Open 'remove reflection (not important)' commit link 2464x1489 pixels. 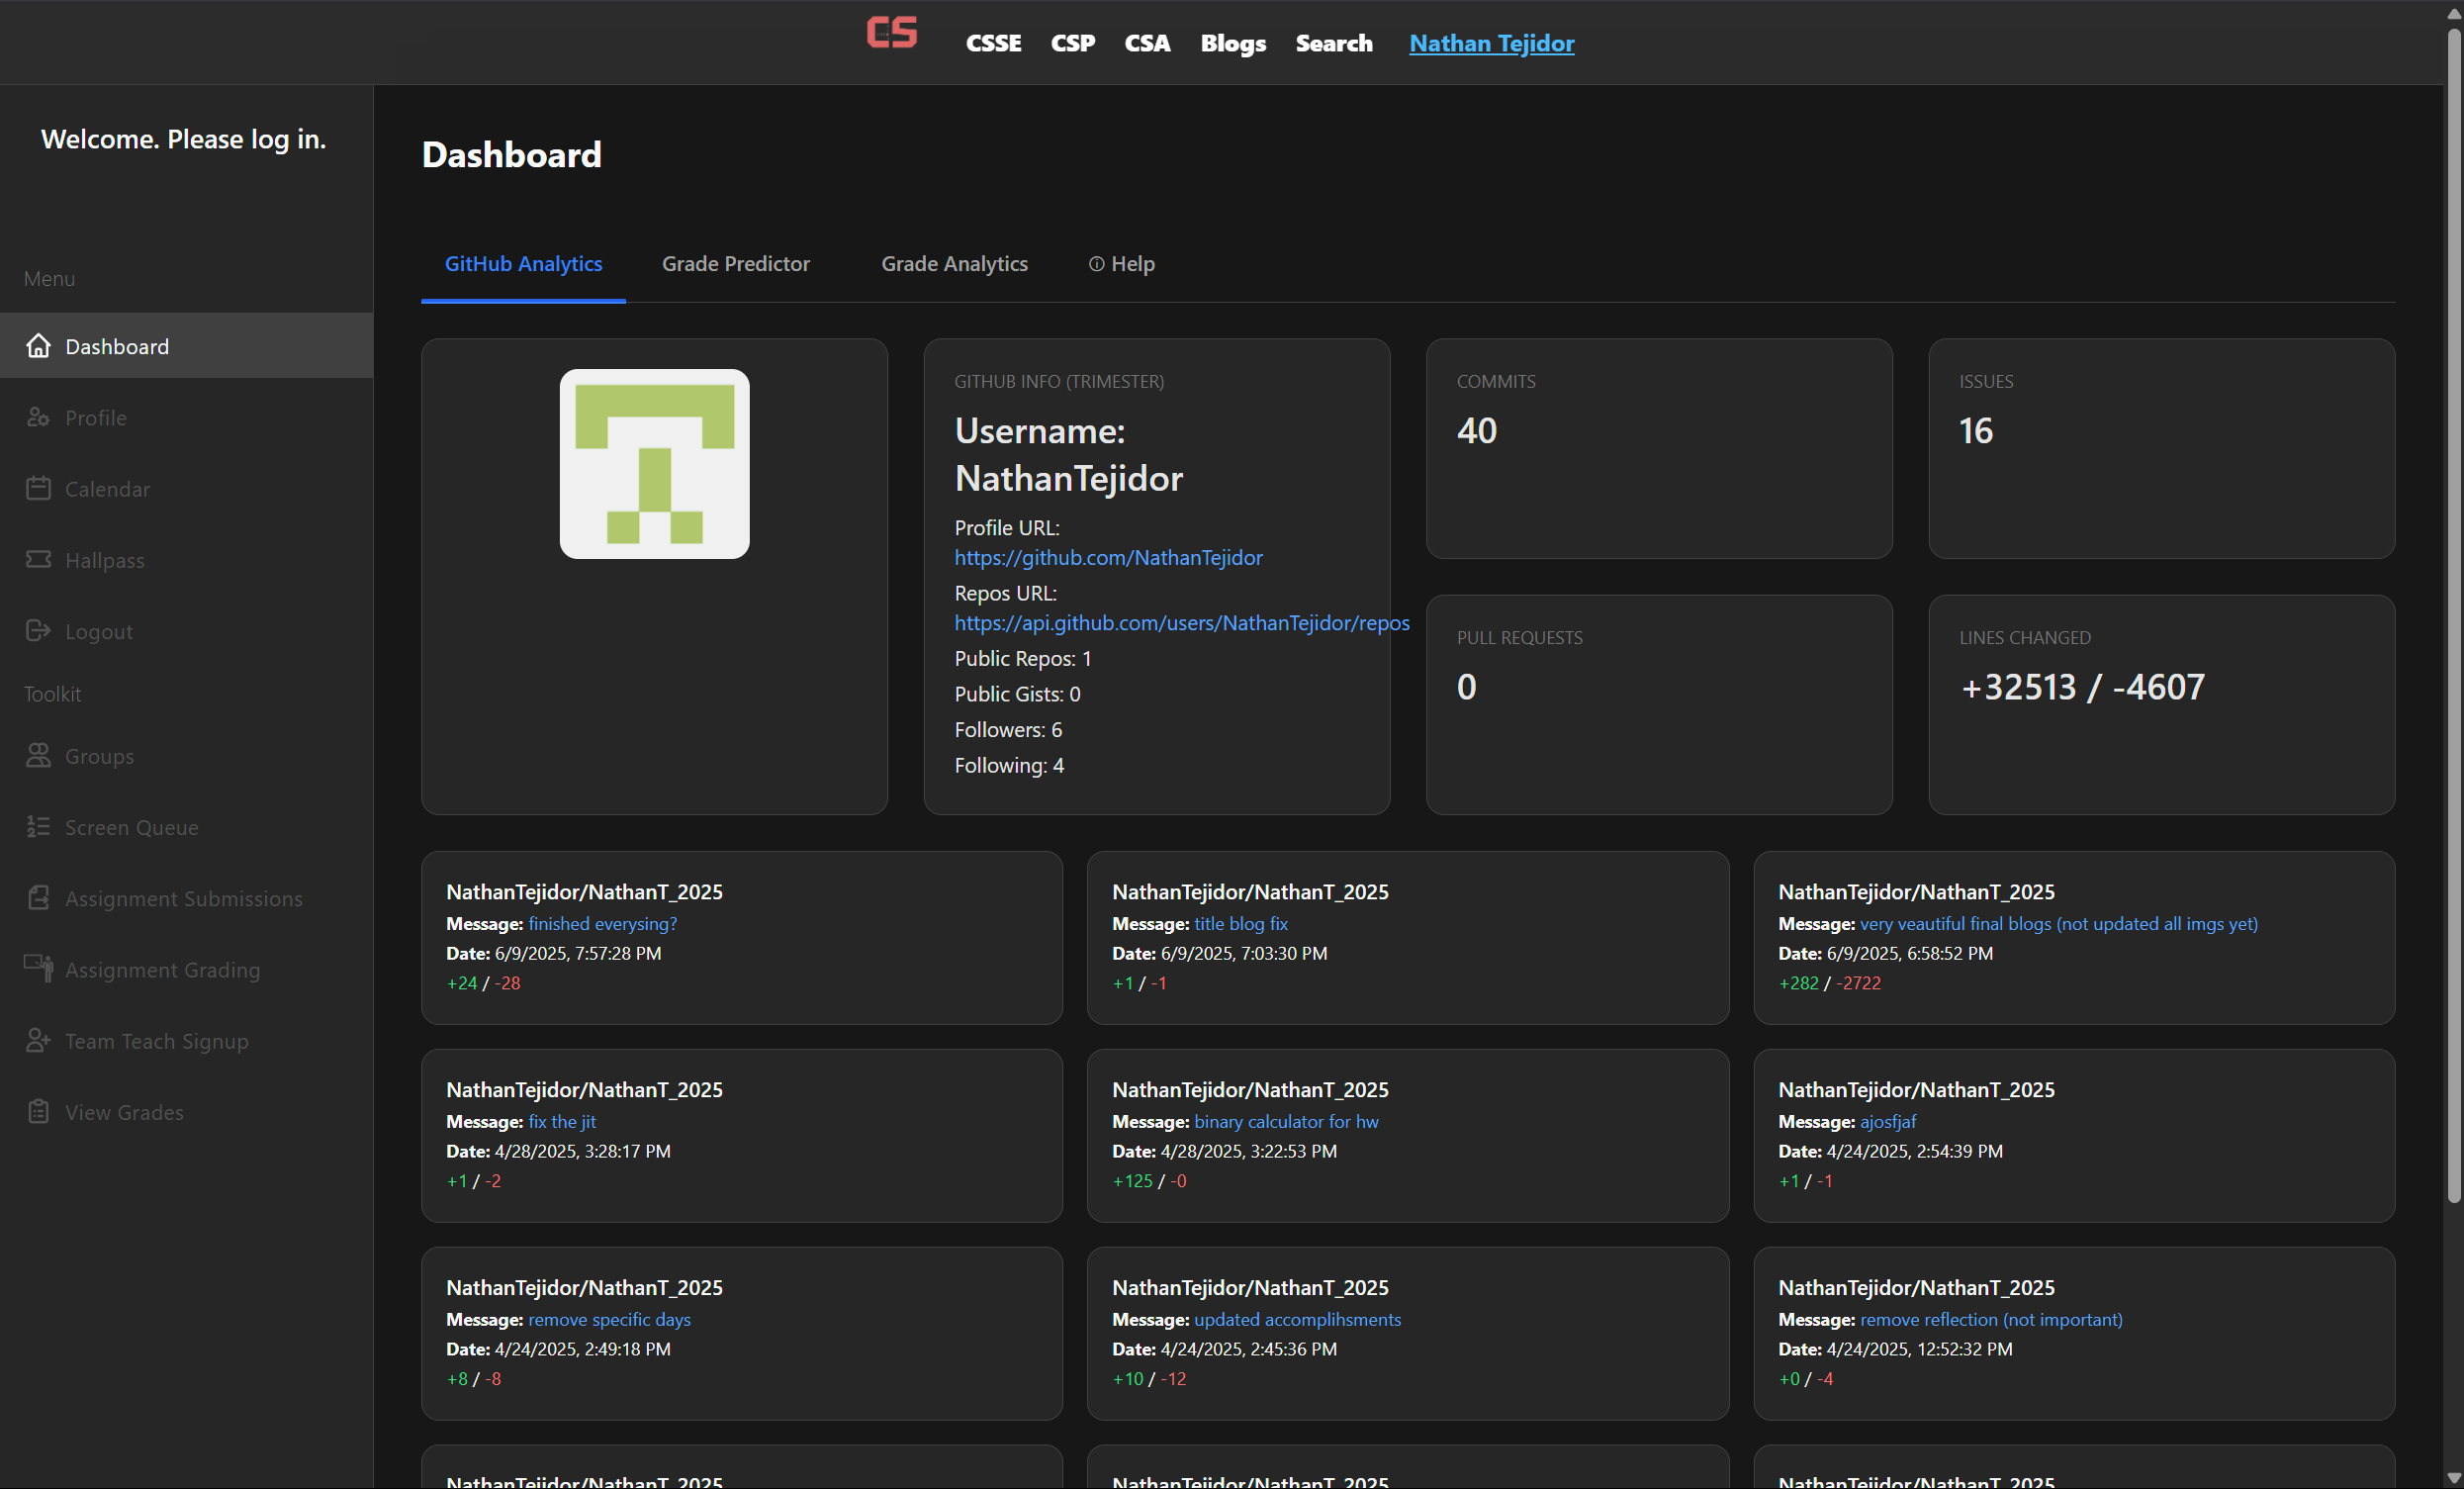click(1991, 1320)
